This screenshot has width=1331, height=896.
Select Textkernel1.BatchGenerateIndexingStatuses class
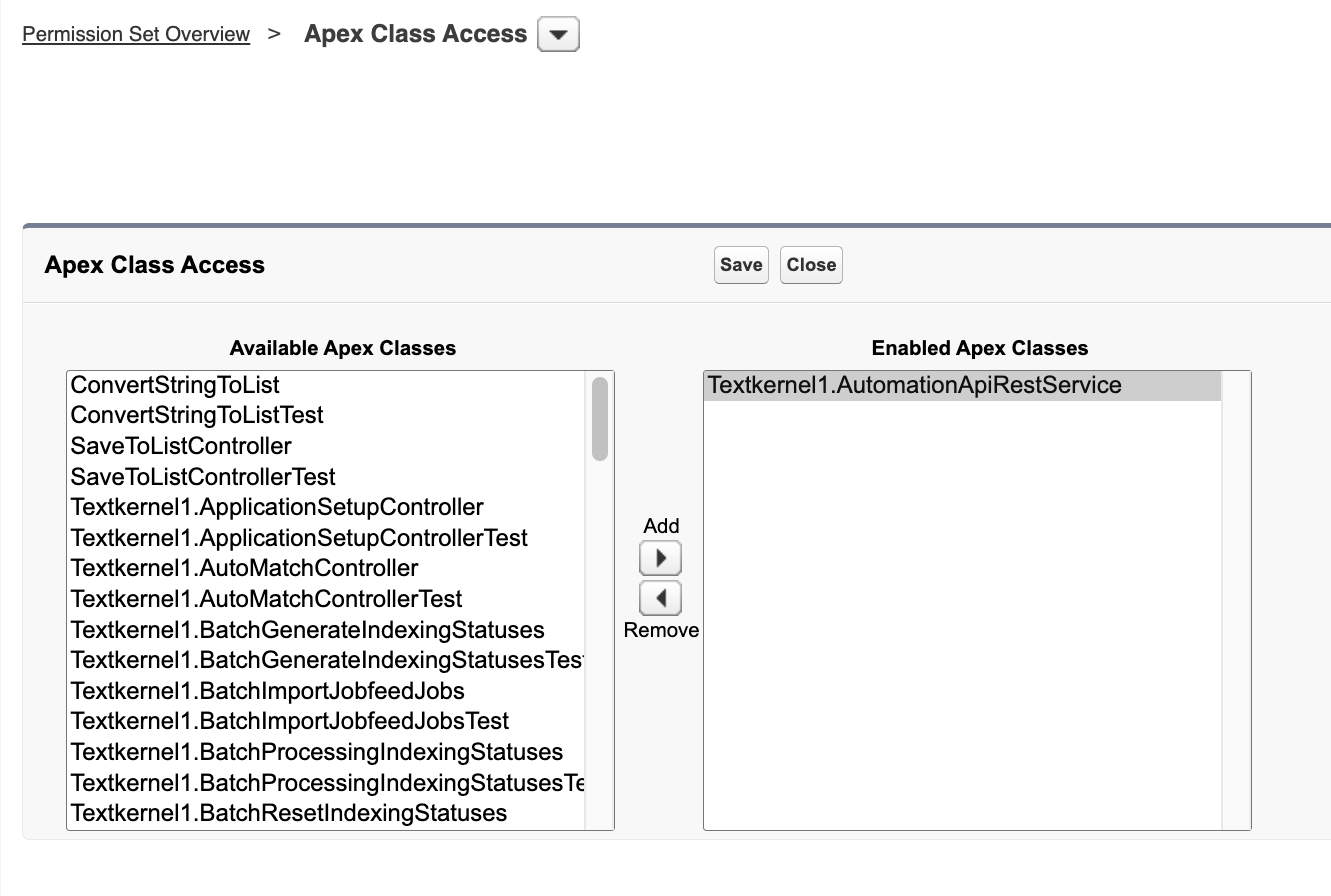327,630
